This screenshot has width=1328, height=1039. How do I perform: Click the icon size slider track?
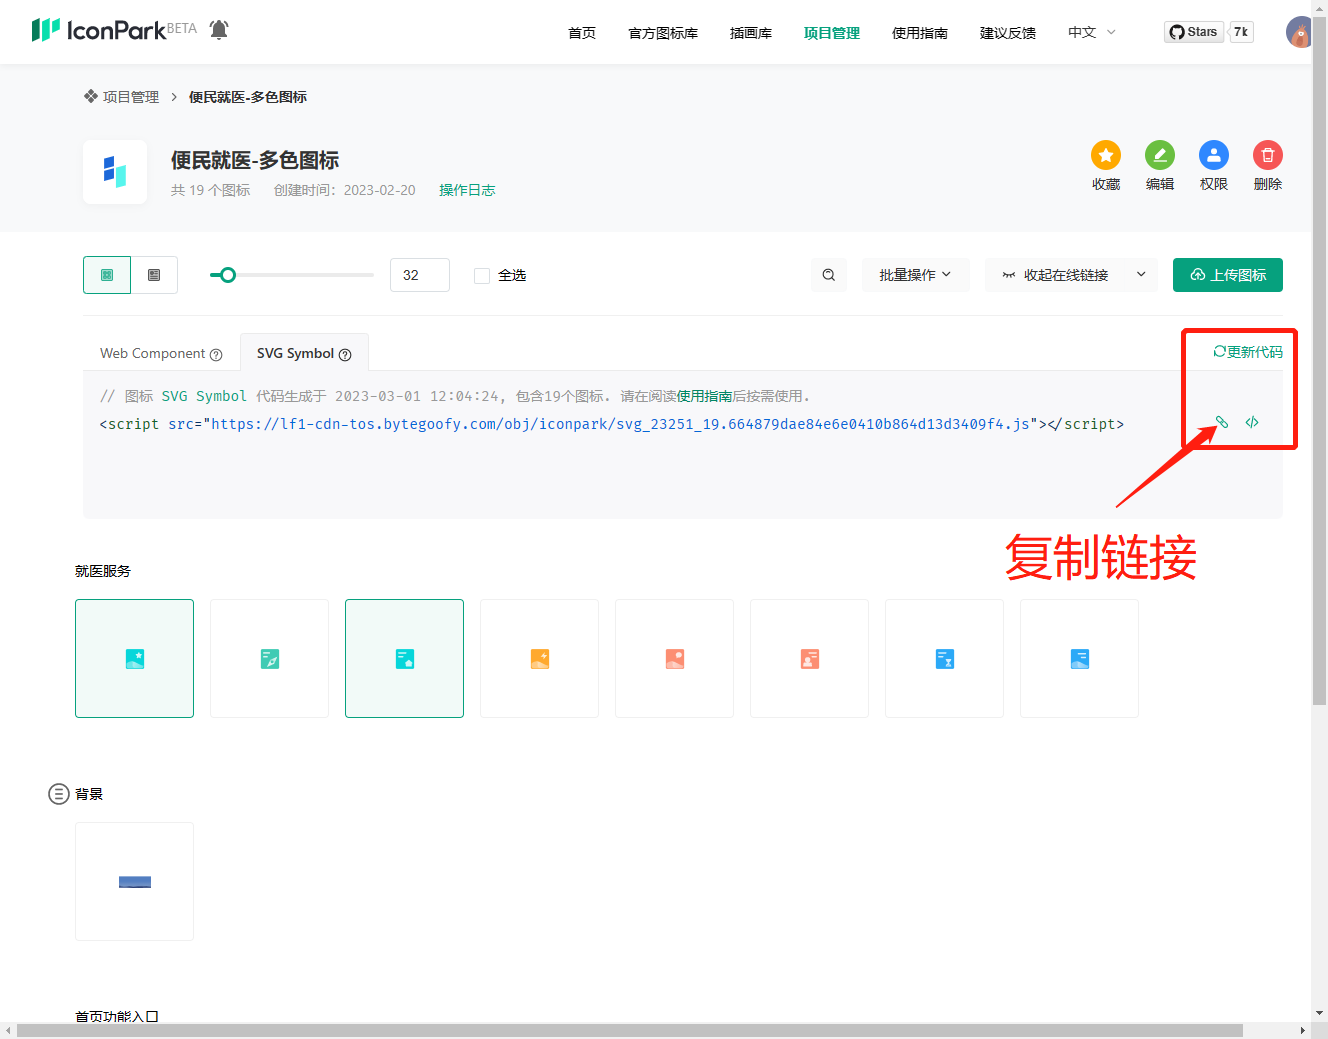point(292,275)
